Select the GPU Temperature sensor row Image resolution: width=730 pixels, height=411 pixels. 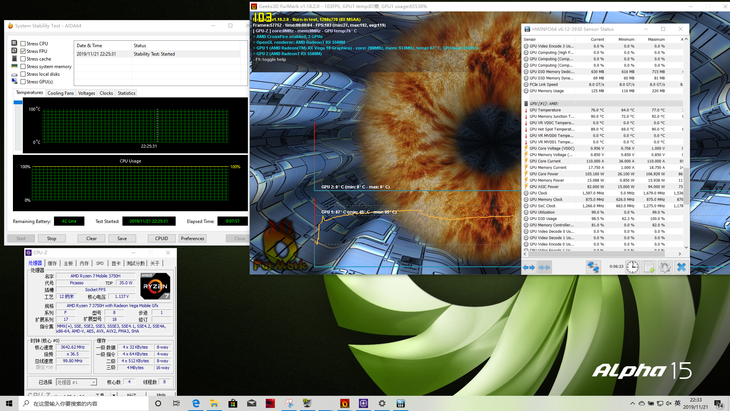(603, 110)
